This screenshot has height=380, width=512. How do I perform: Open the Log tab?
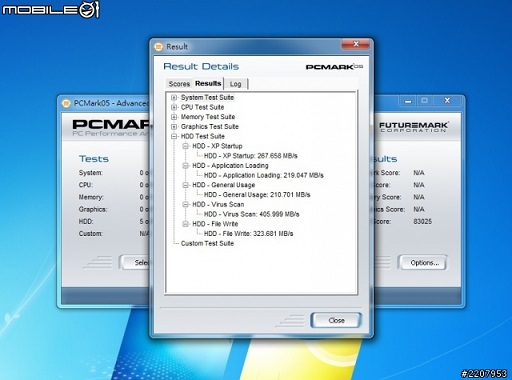pyautogui.click(x=235, y=84)
